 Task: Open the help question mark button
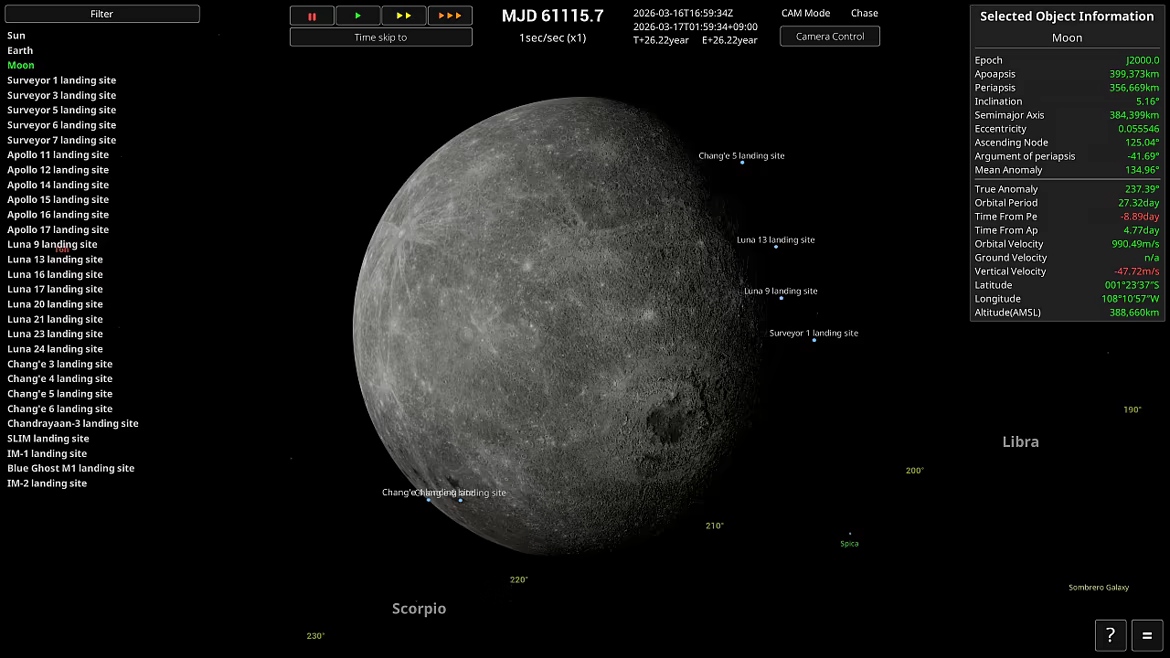[1110, 635]
